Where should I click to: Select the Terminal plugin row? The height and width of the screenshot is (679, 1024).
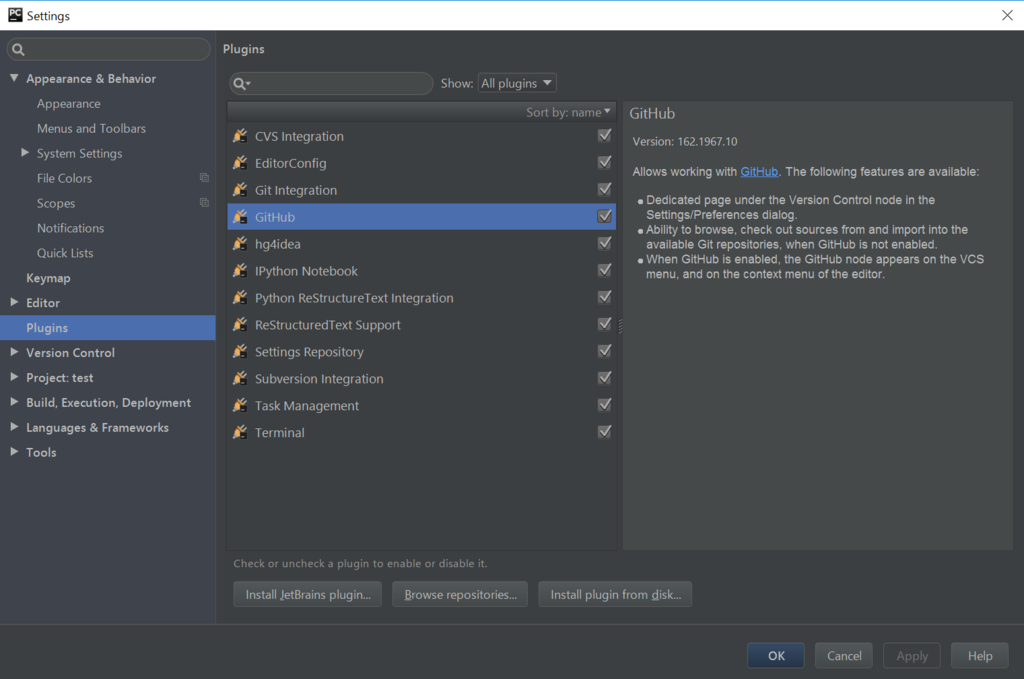[422, 432]
